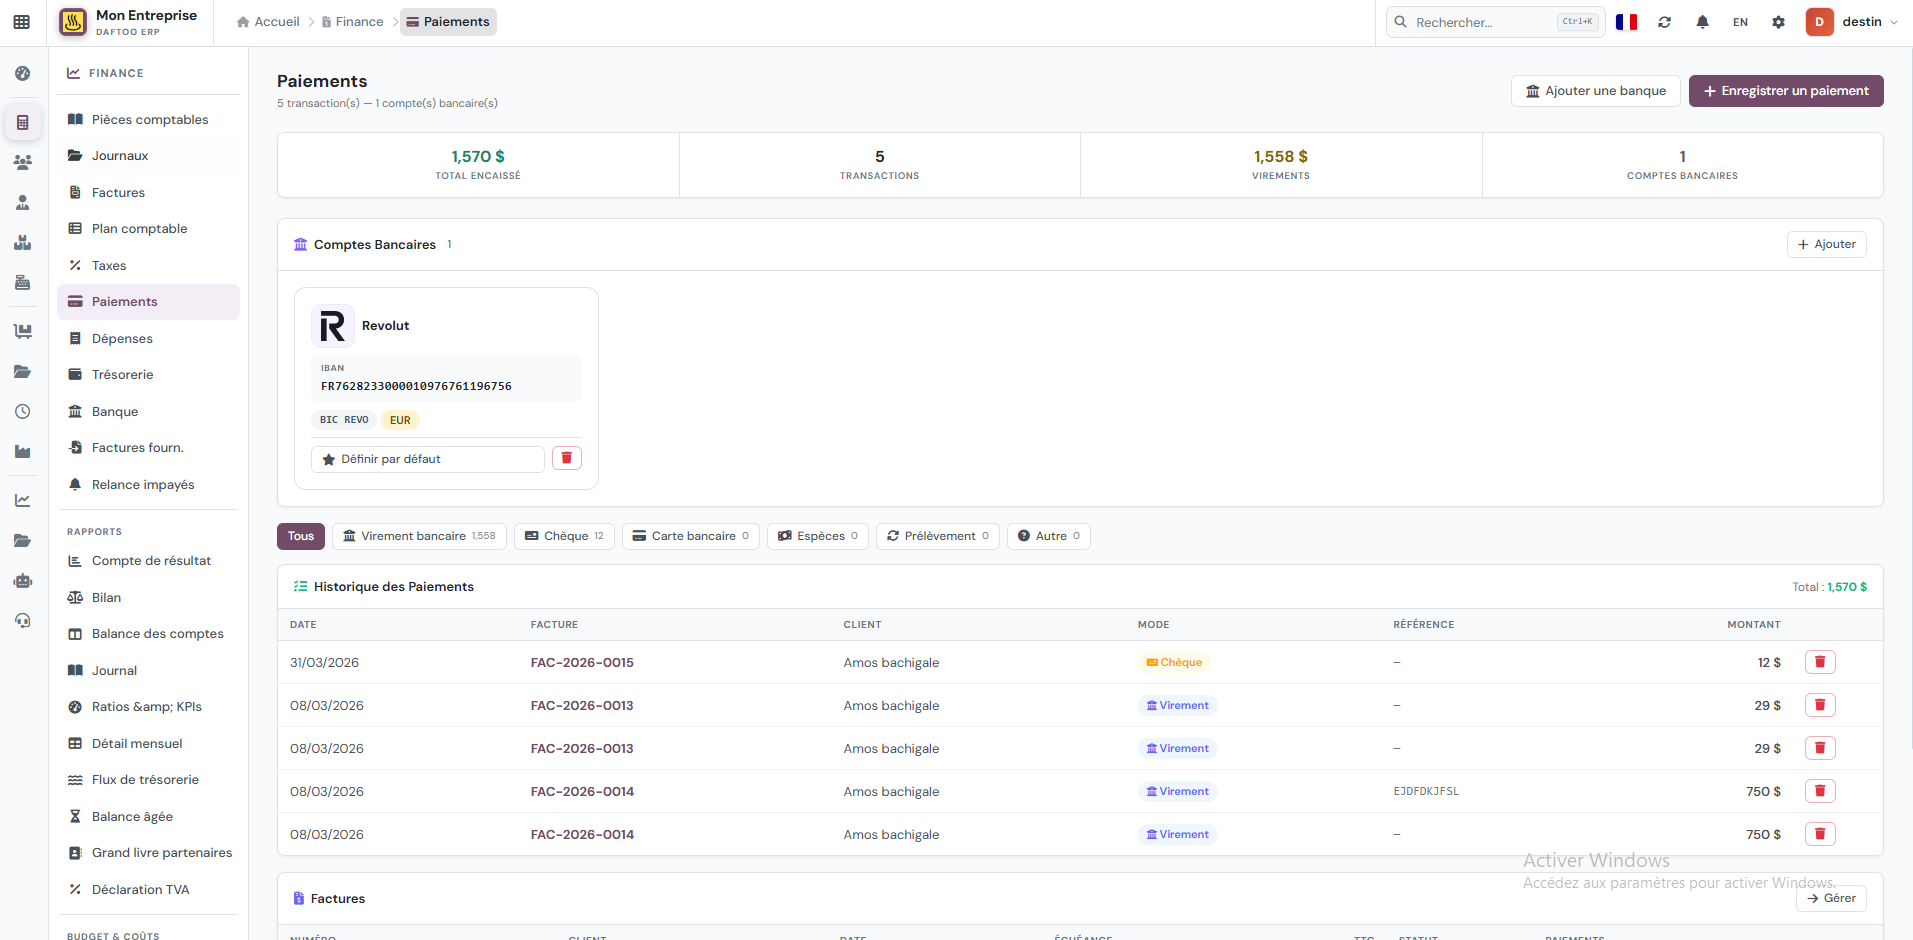
Task: Show all payments with Tous filter
Action: point(301,536)
